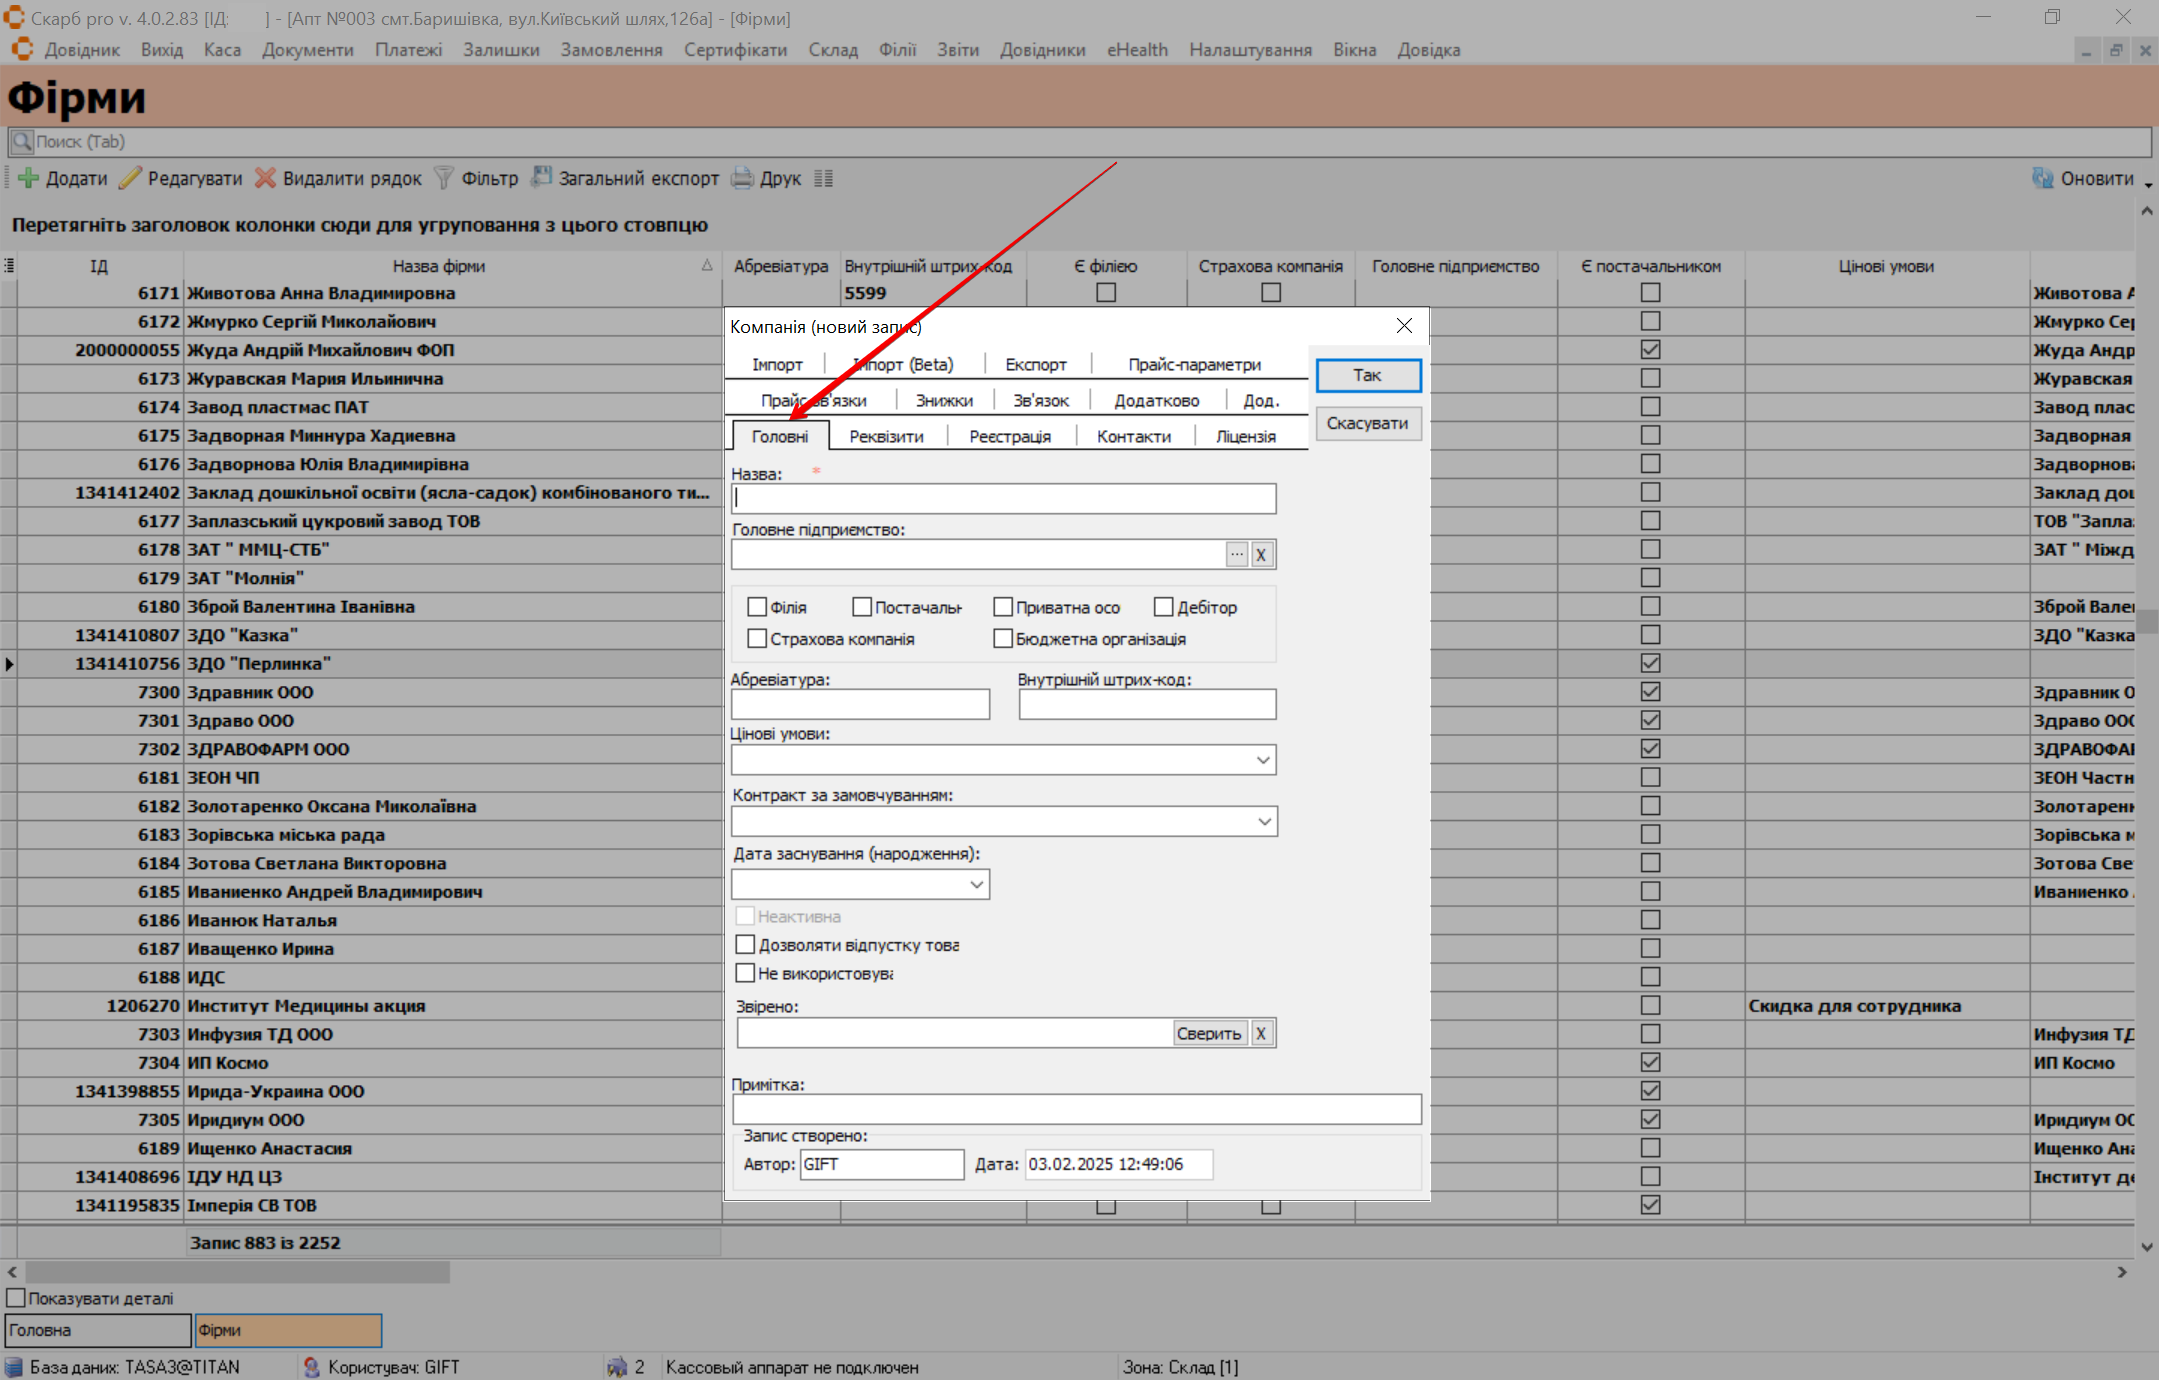Image resolution: width=2159 pixels, height=1380 pixels.
Task: Click the Загальний експорт save icon
Action: coord(541,178)
